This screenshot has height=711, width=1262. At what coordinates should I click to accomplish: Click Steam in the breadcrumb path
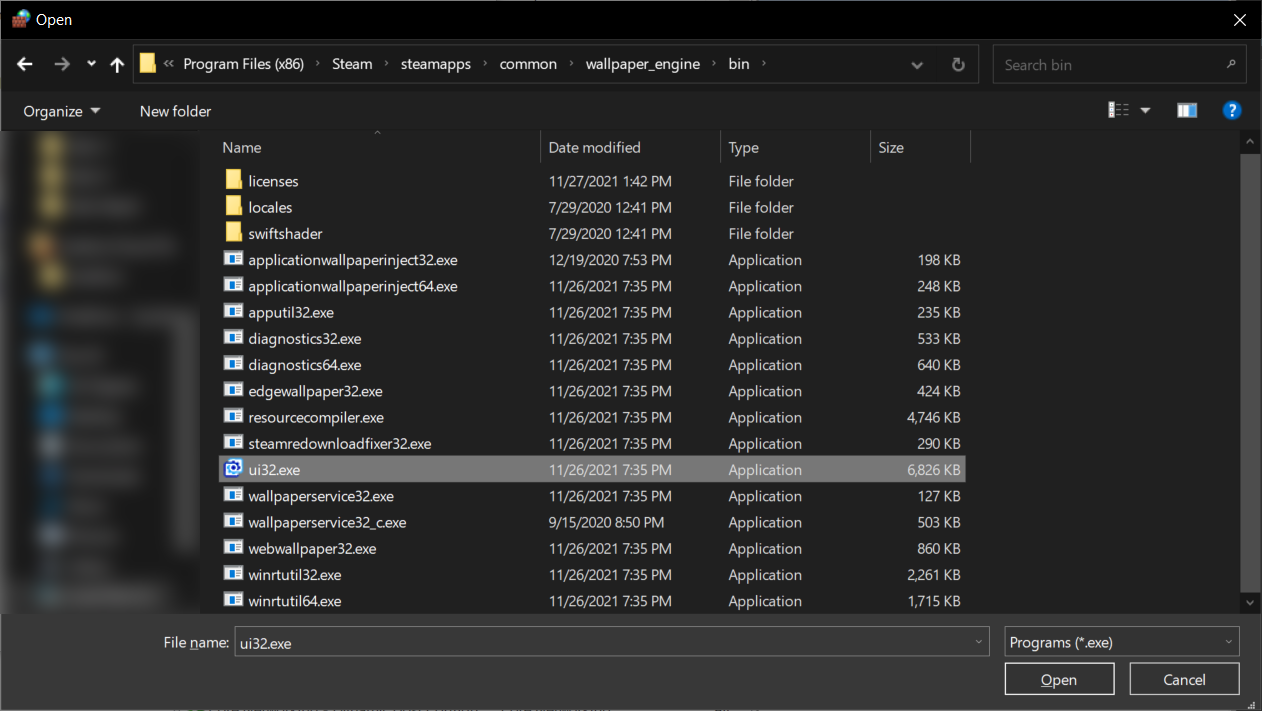352,64
